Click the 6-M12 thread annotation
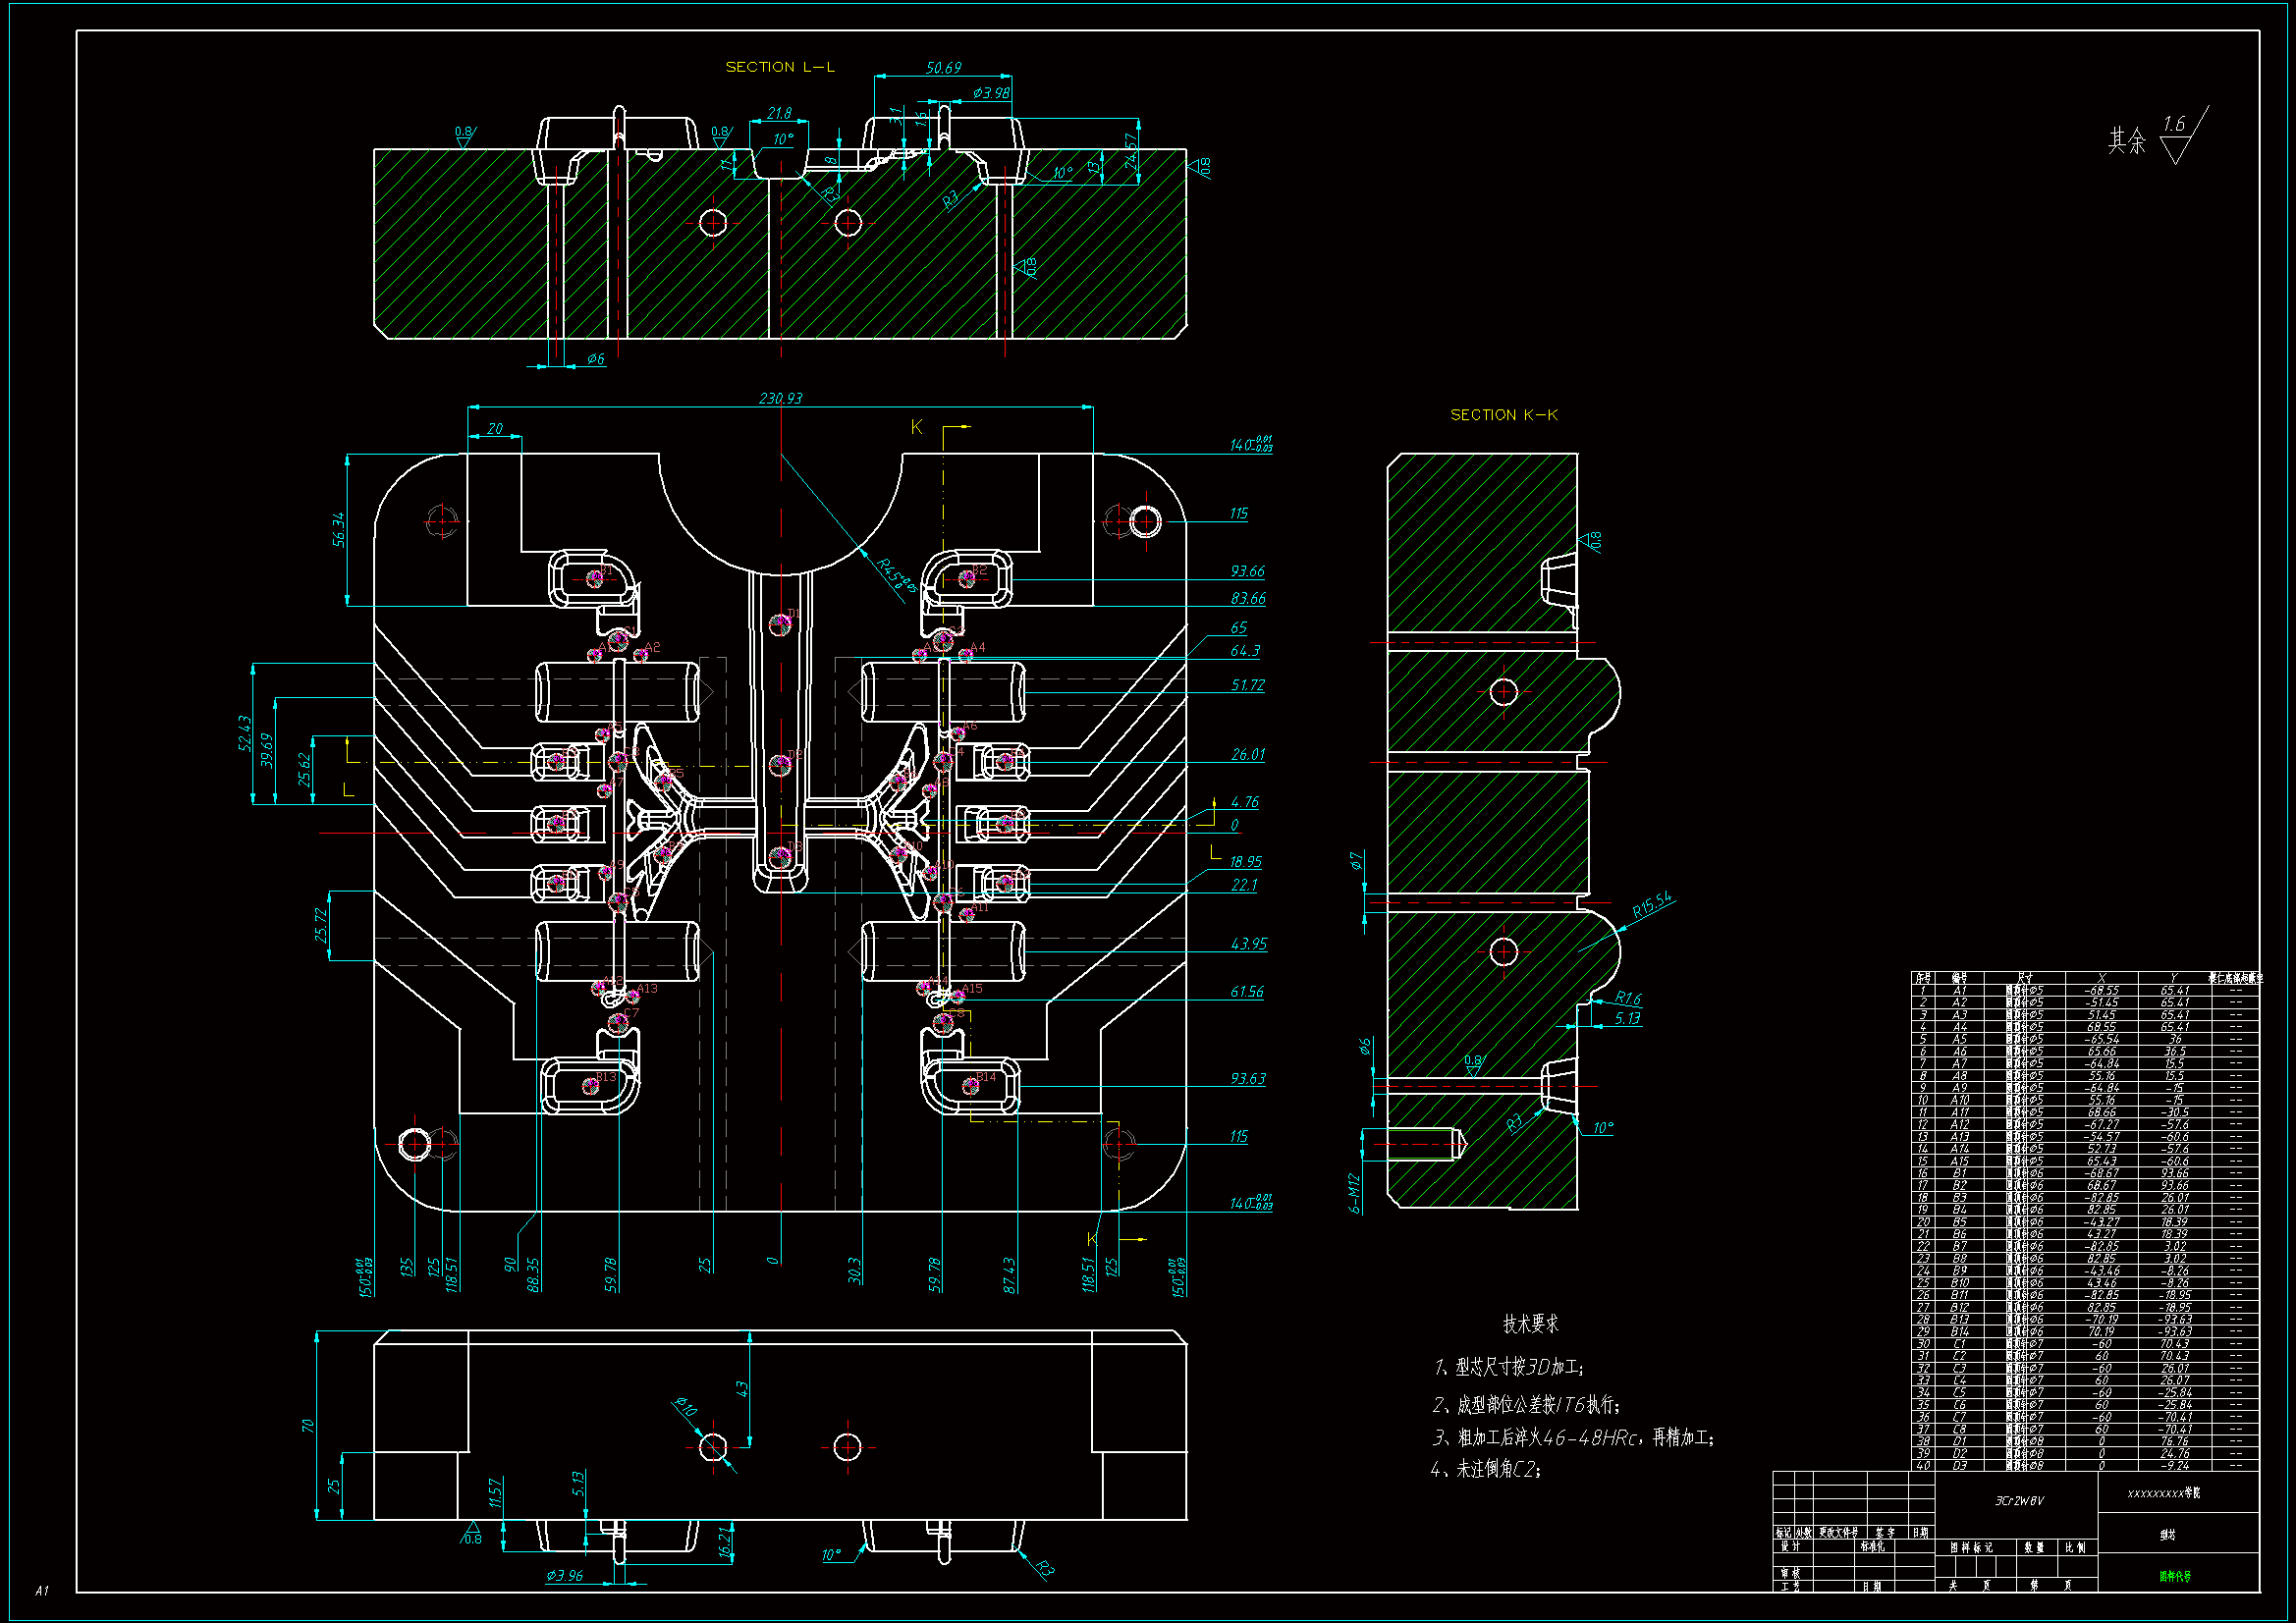 click(x=1355, y=1193)
